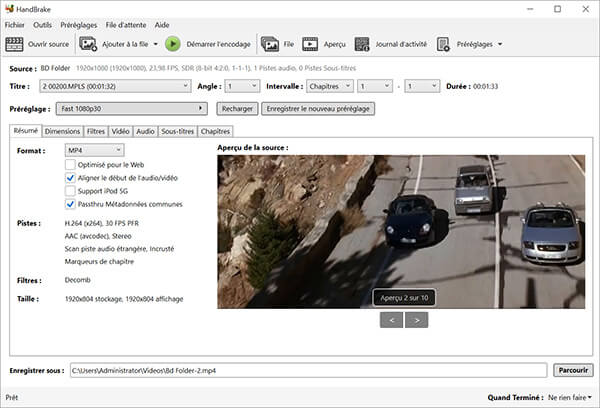
Task: Open the Quand Terminé dropdown
Action: (x=569, y=398)
